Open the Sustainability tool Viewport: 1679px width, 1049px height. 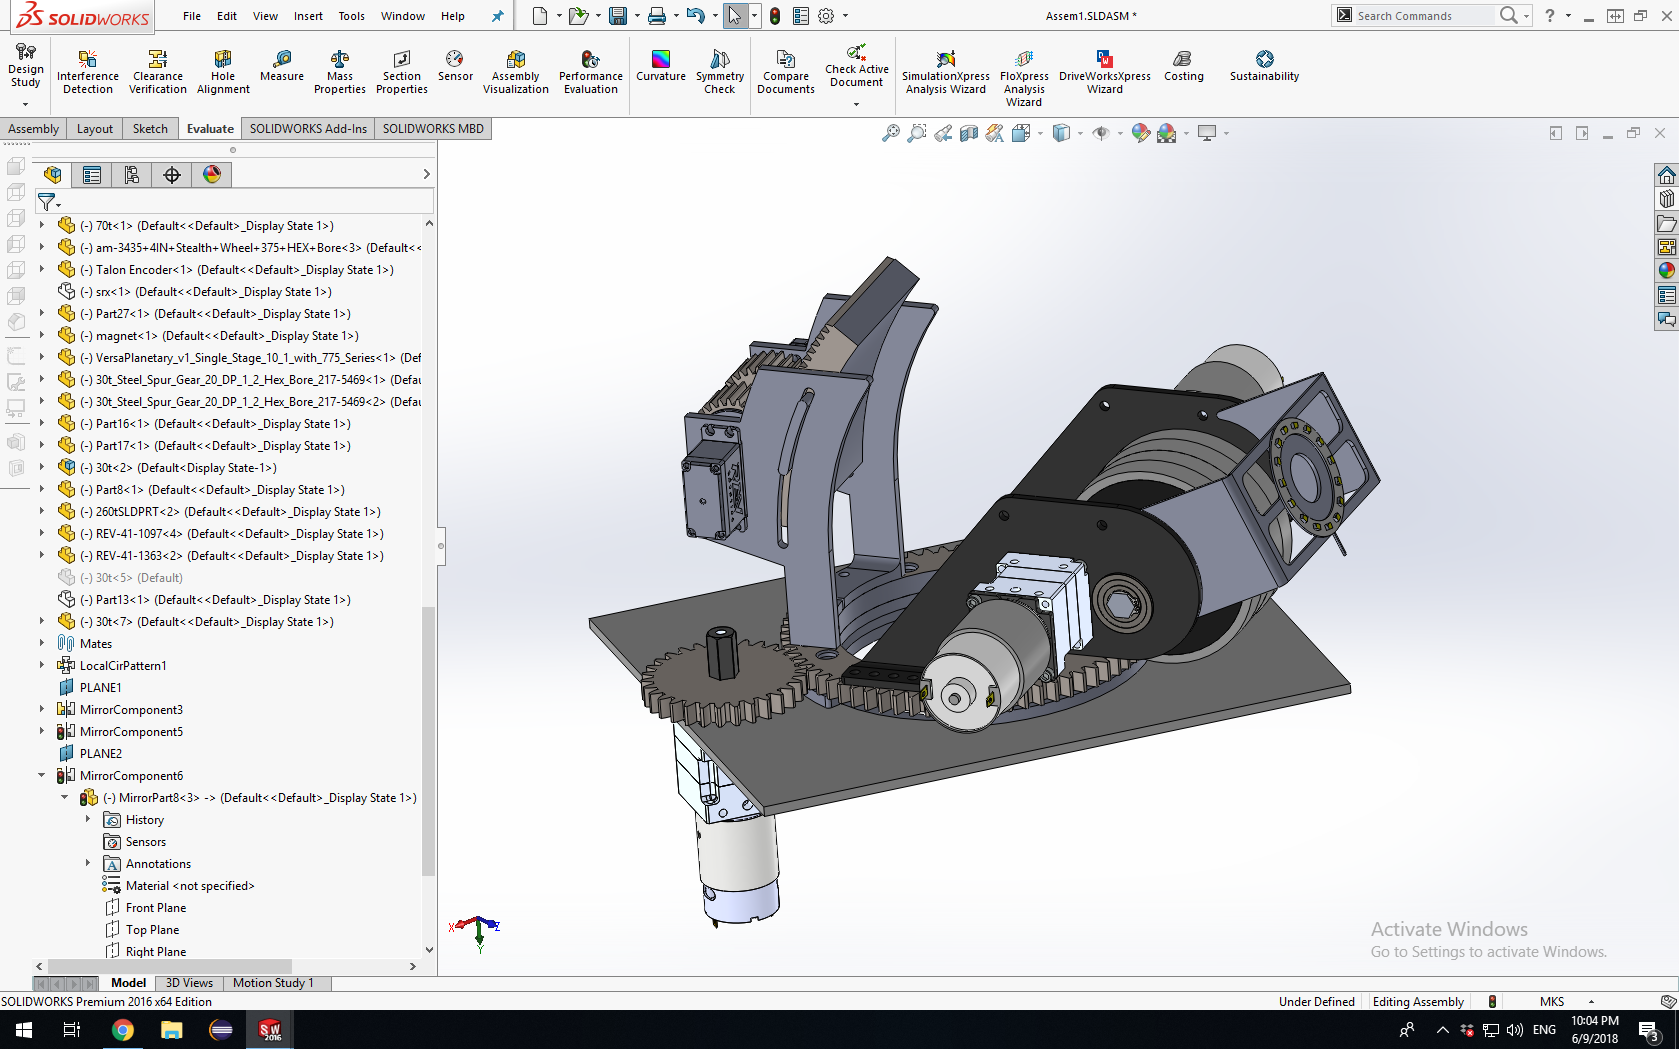point(1265,66)
